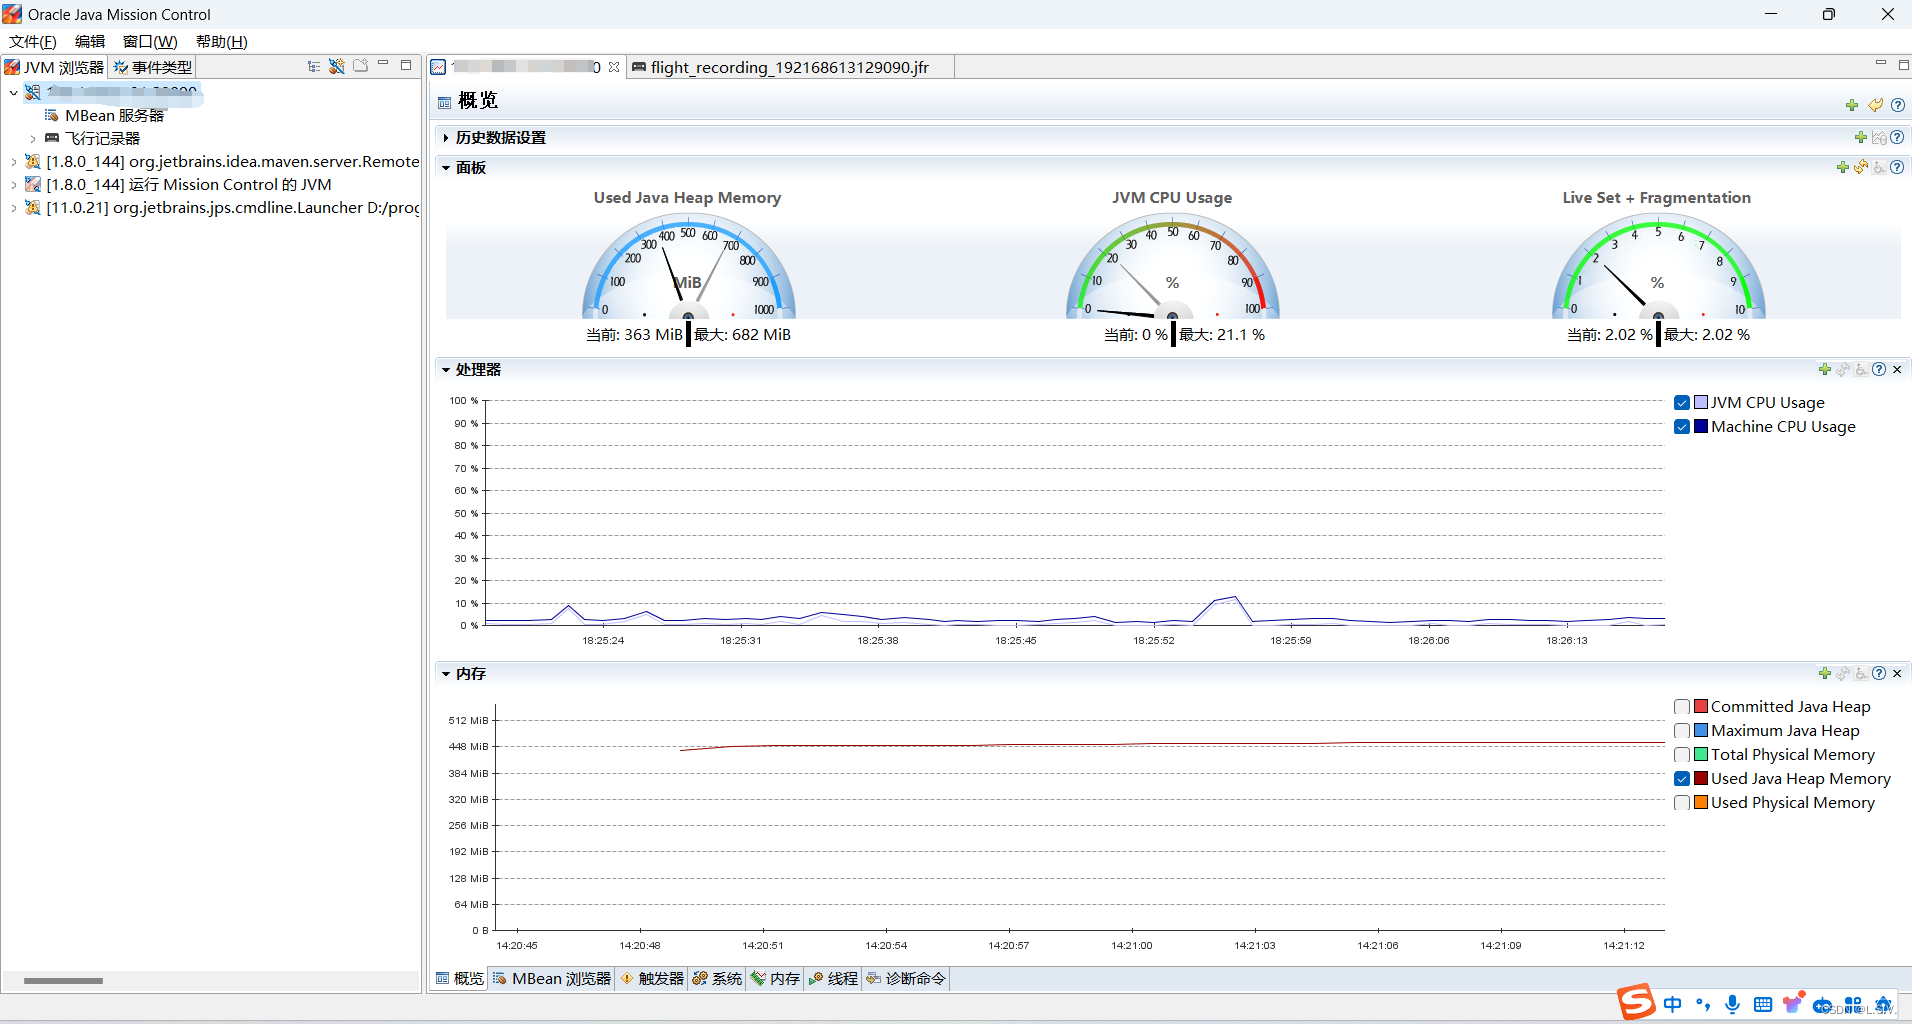Open help for the dashboard panel section

[x=1897, y=167]
